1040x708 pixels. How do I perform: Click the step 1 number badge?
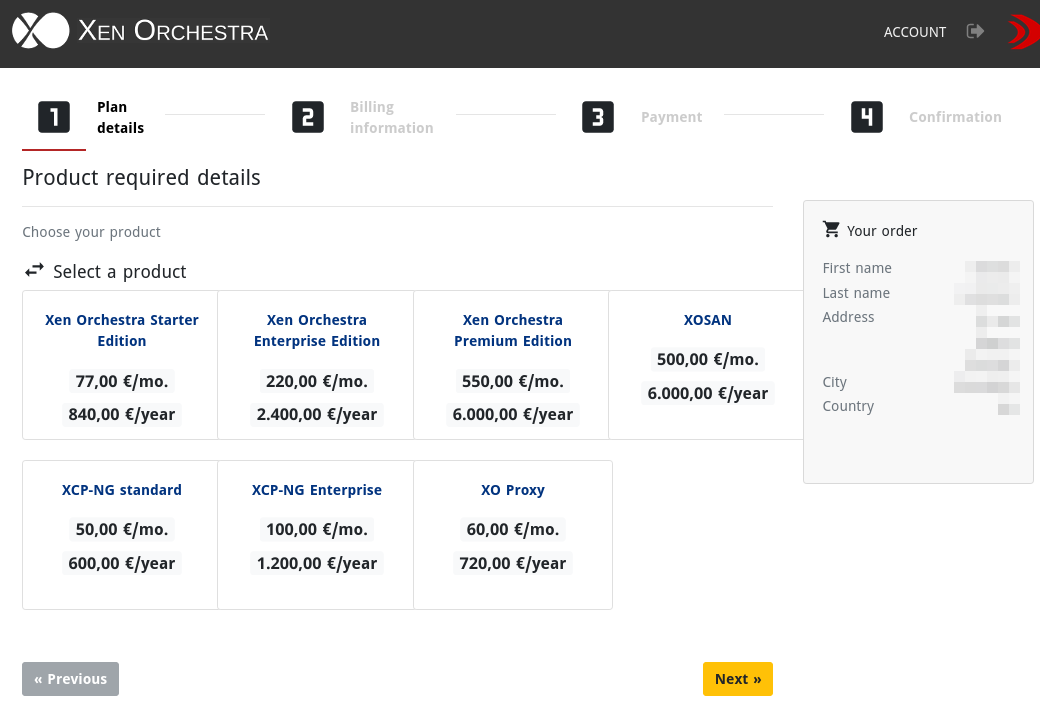54,117
